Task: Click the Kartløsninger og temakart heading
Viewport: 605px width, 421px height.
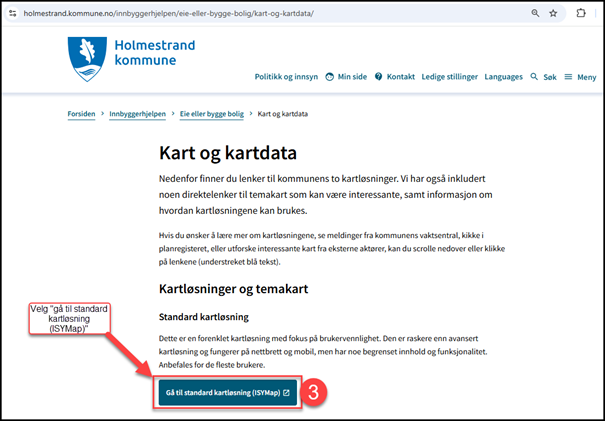Action: [233, 289]
